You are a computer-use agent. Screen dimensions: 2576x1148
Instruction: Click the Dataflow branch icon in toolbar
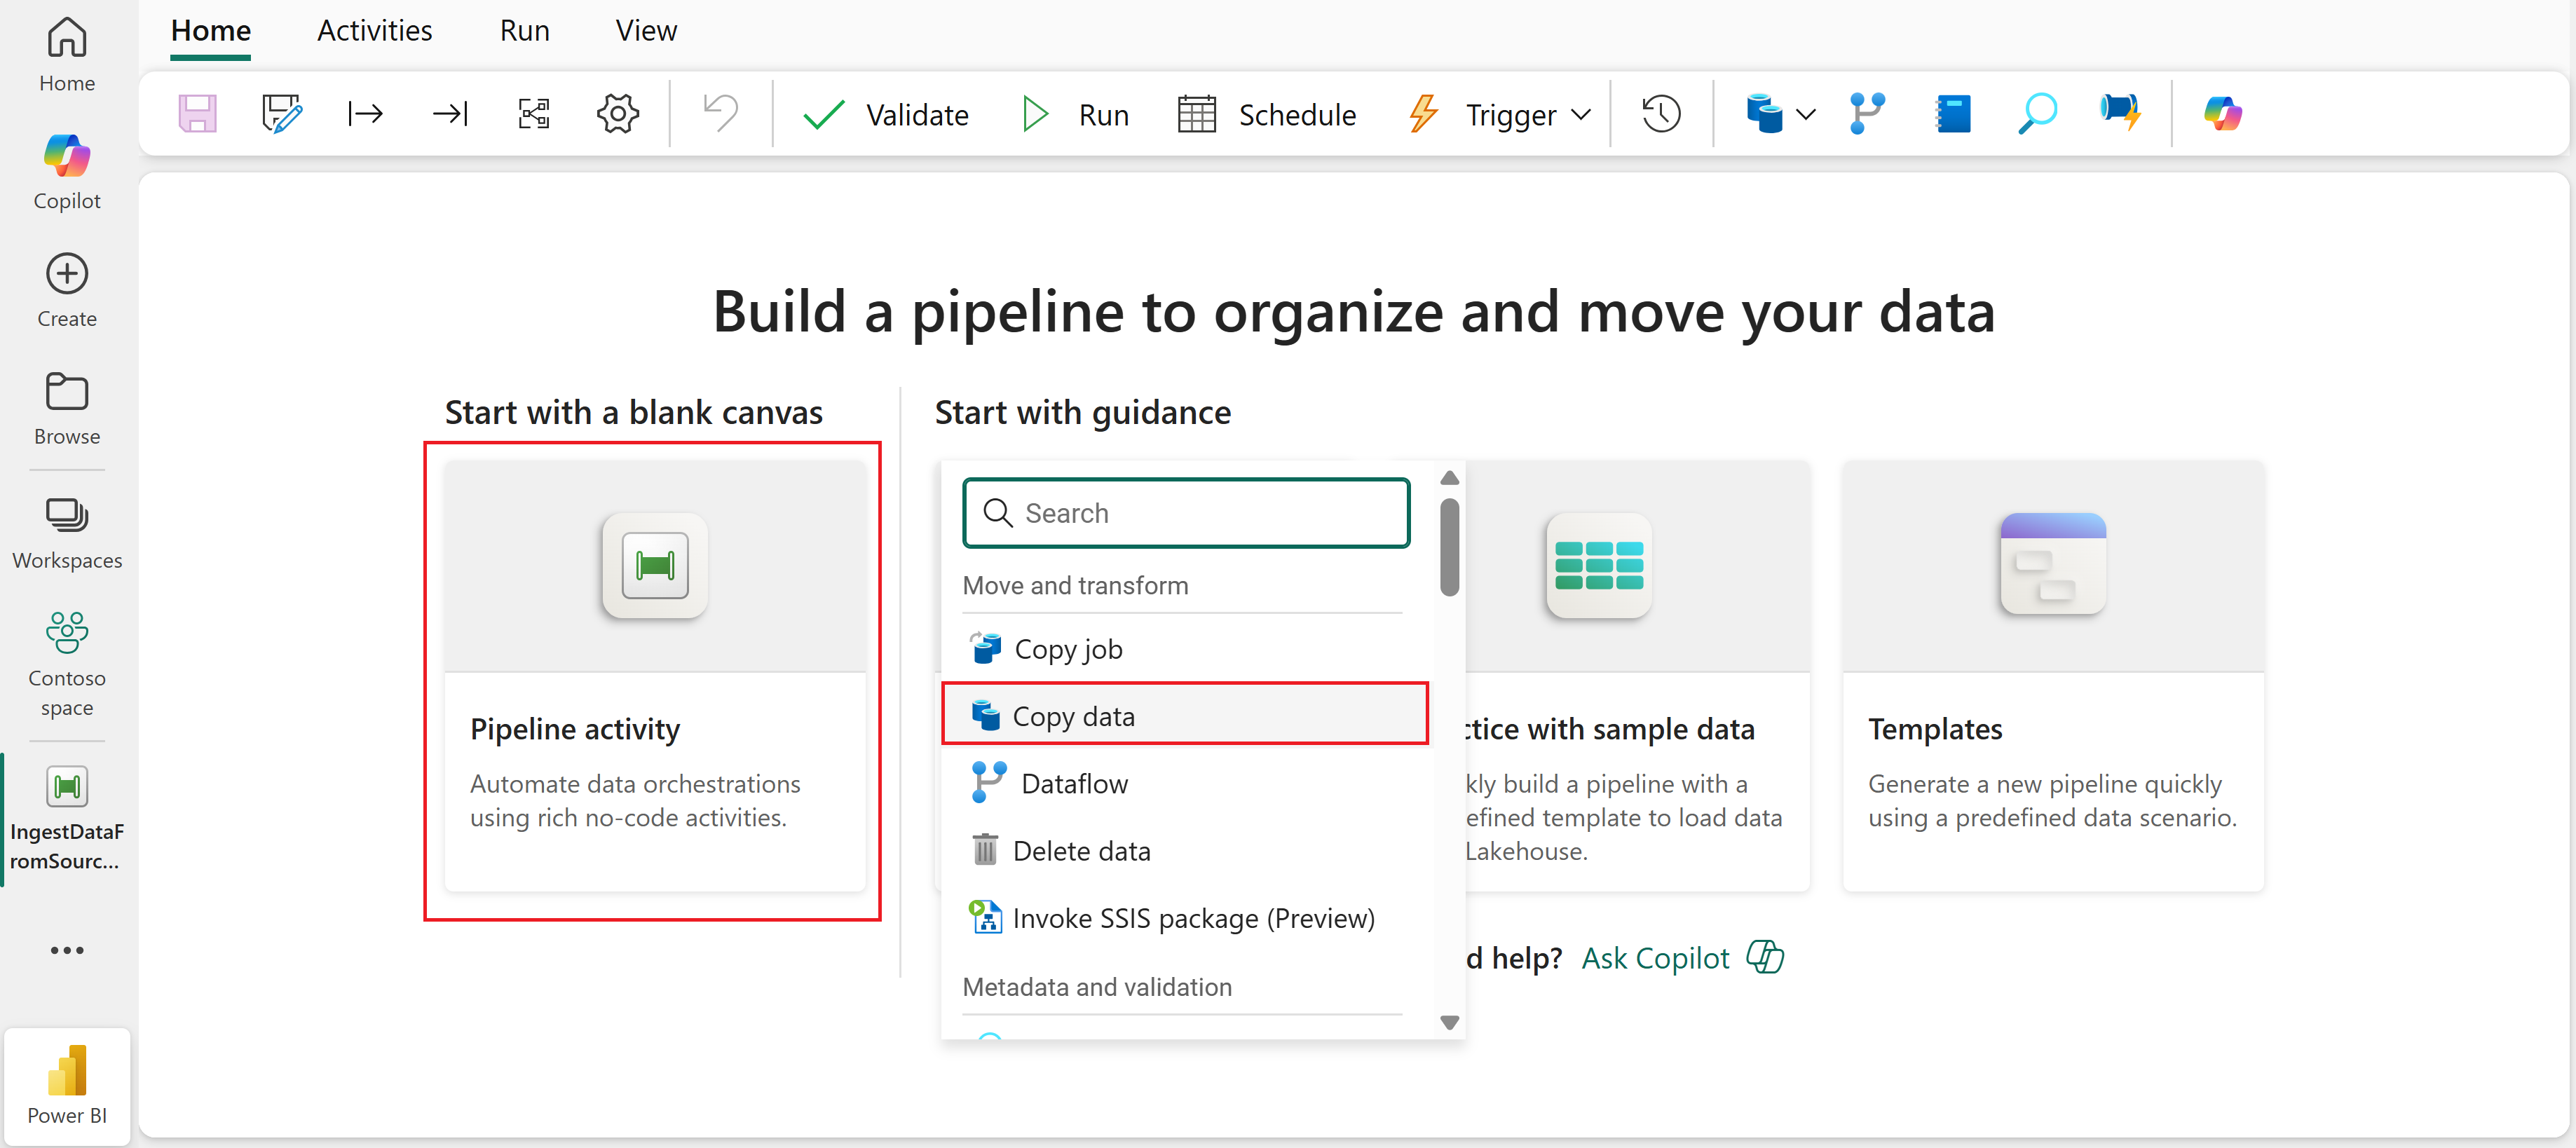pyautogui.click(x=1866, y=114)
